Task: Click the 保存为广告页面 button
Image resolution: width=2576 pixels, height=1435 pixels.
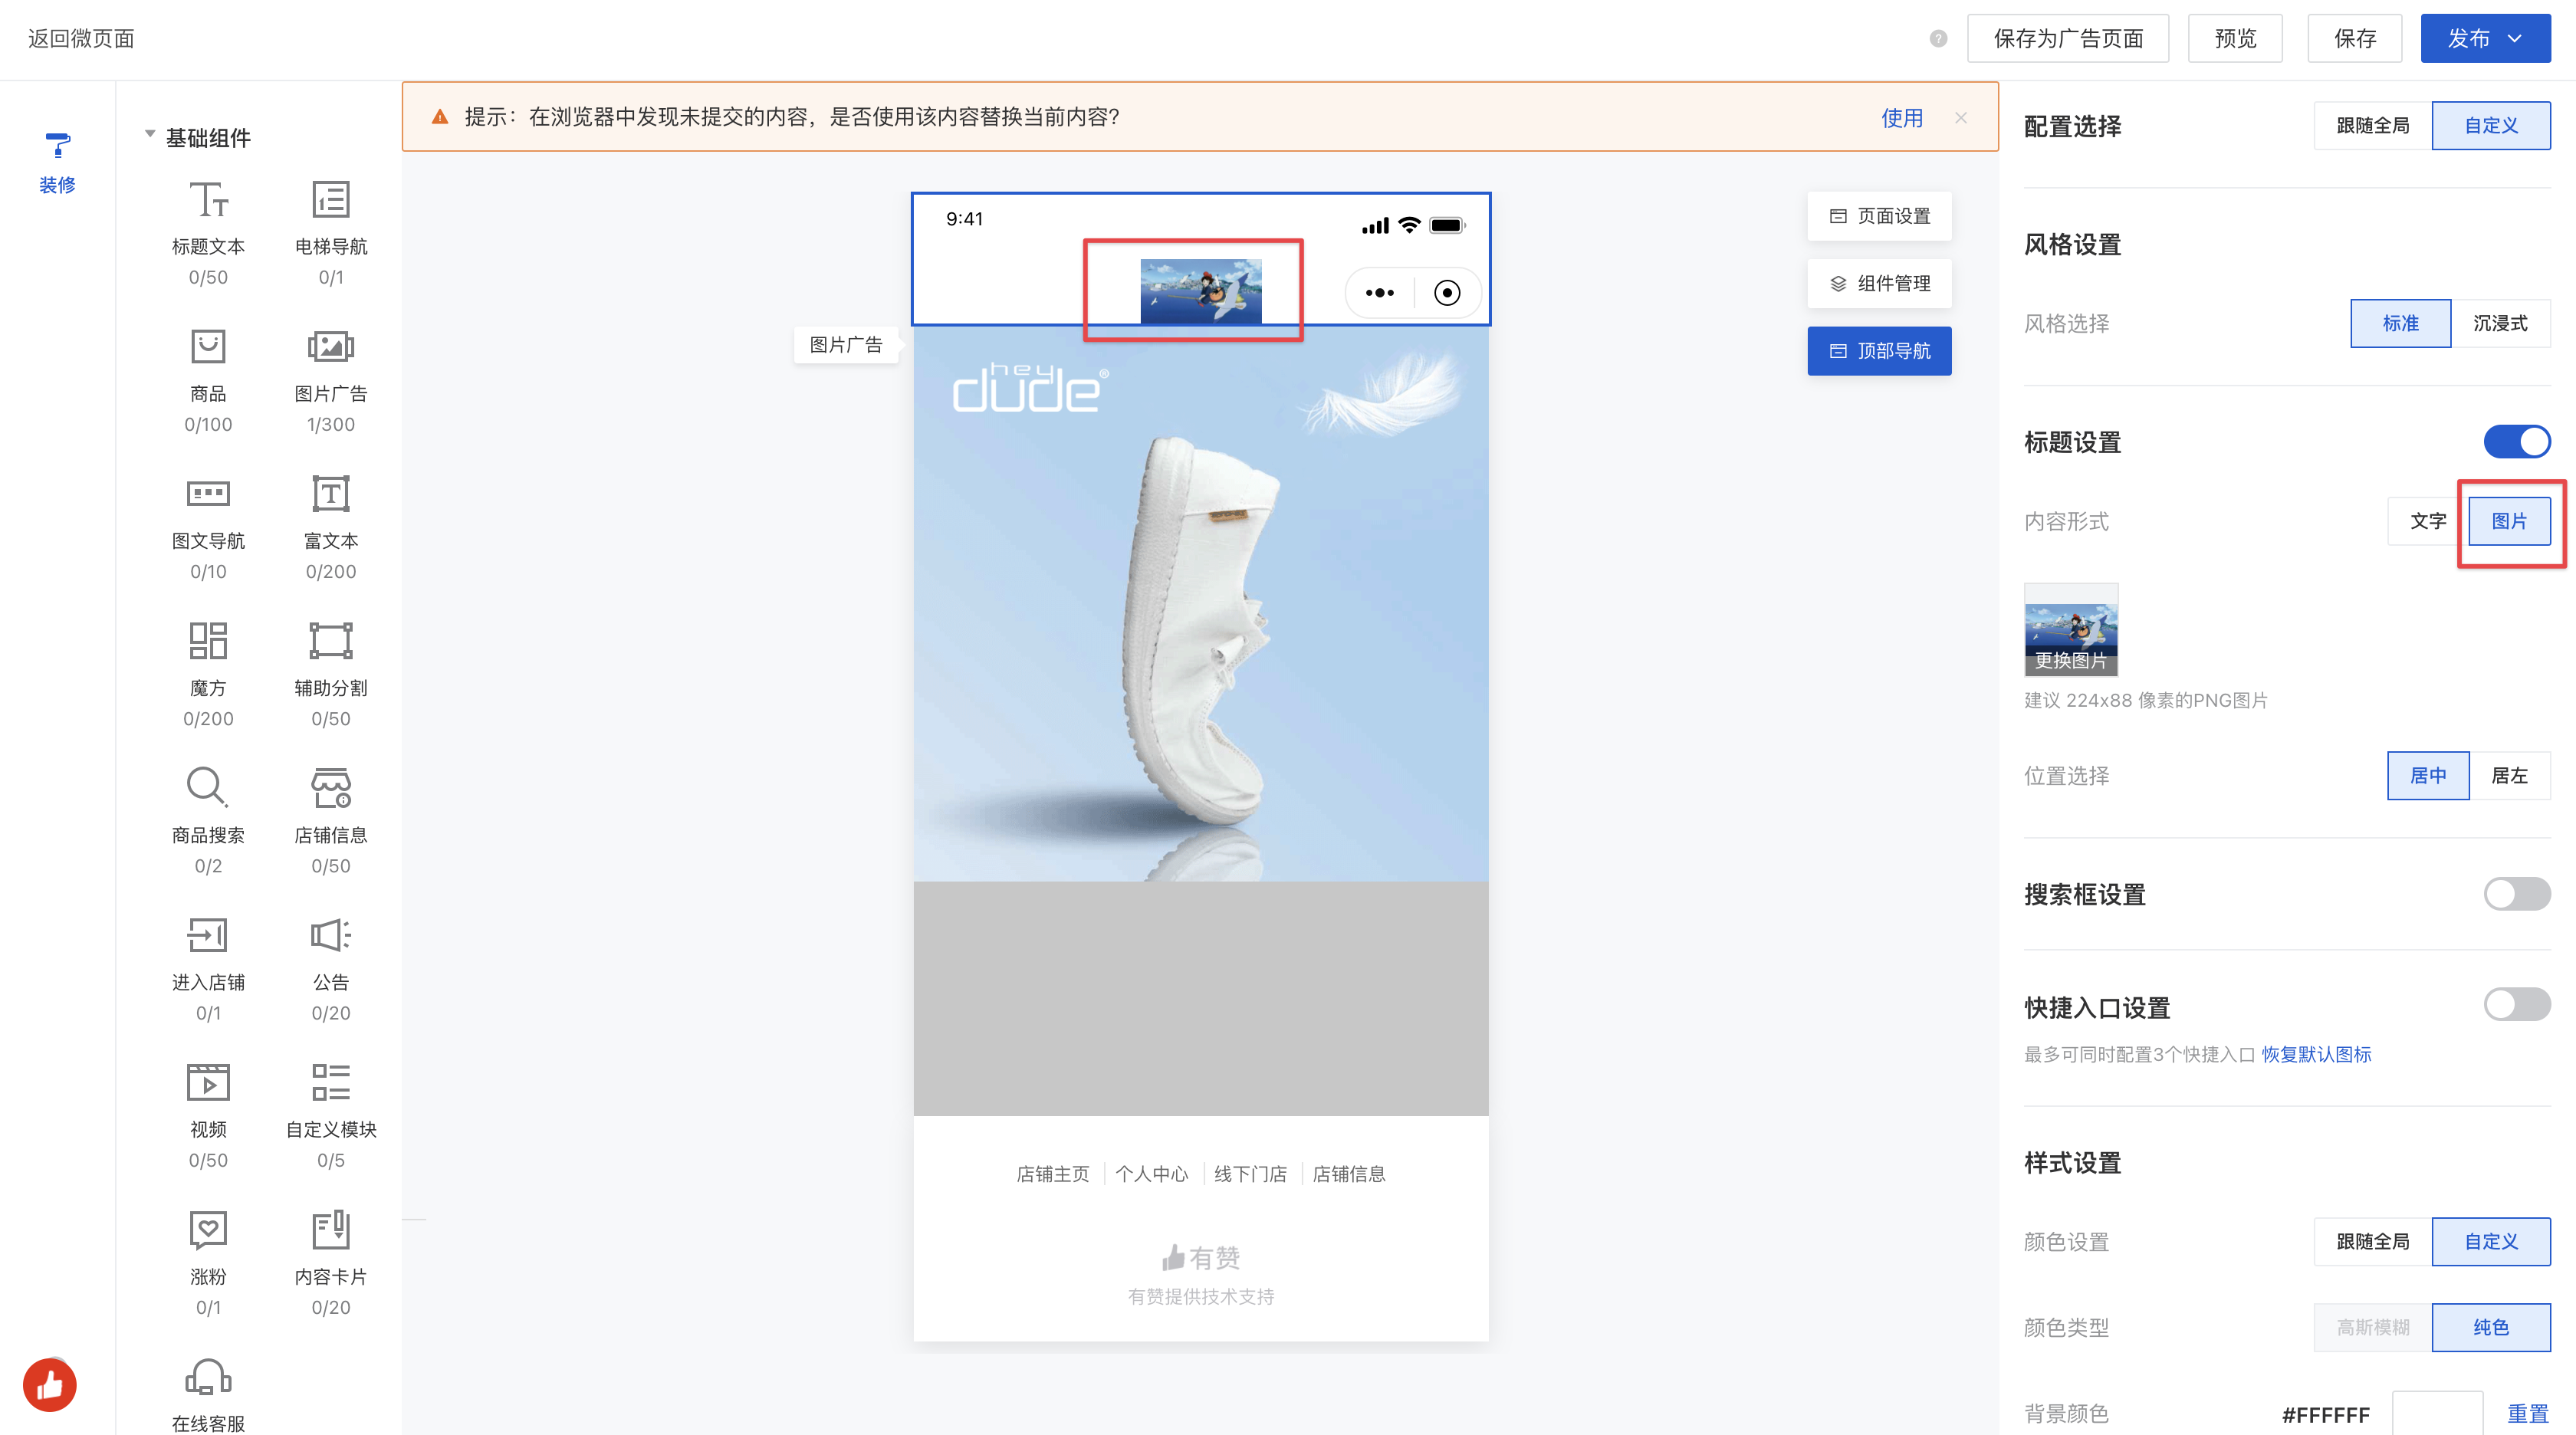Action: [x=2067, y=38]
